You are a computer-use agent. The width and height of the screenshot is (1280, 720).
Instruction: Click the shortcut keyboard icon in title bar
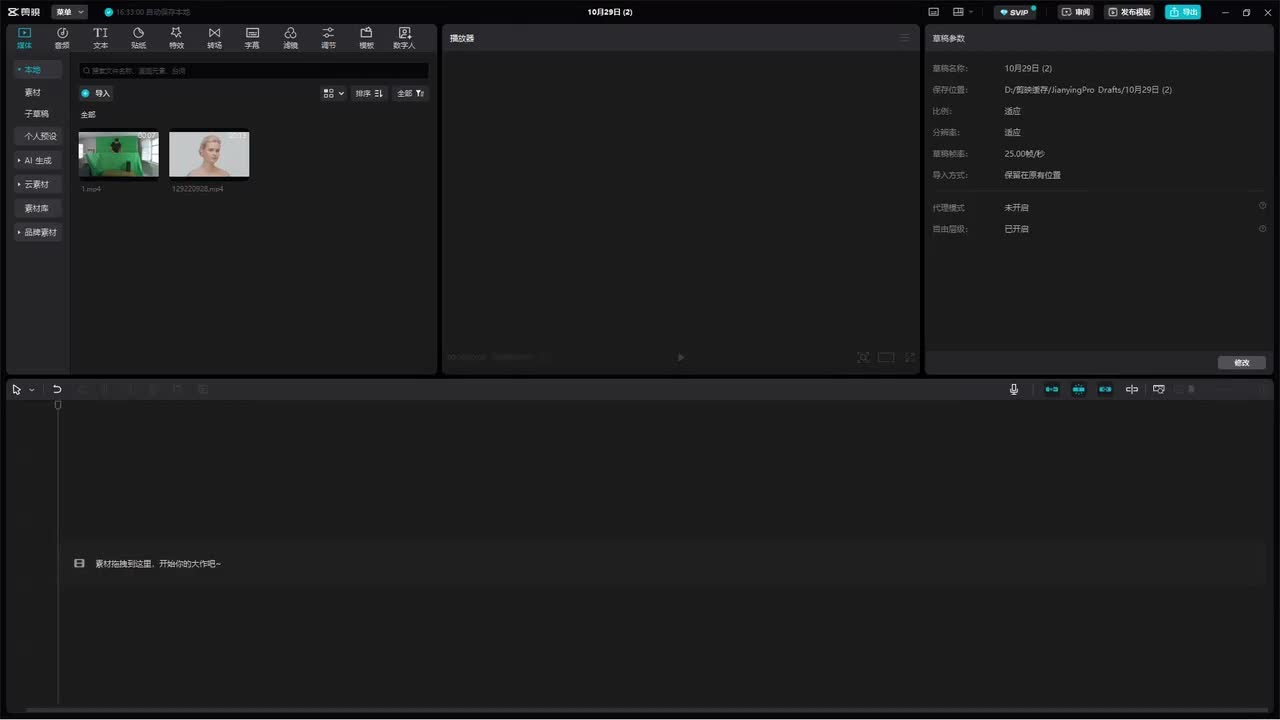934,12
